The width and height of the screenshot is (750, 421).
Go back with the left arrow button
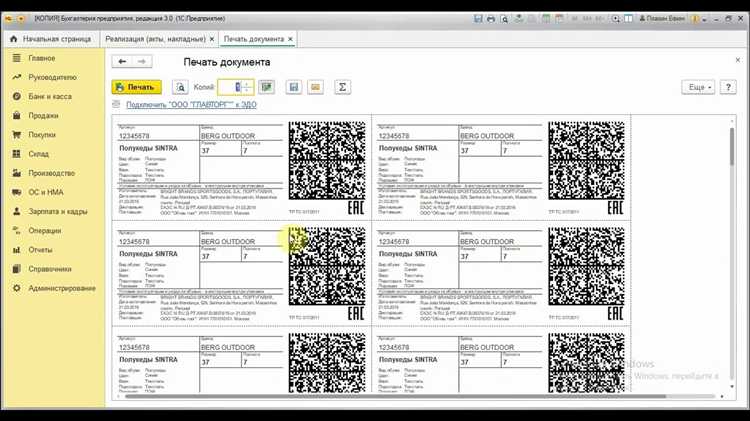122,61
